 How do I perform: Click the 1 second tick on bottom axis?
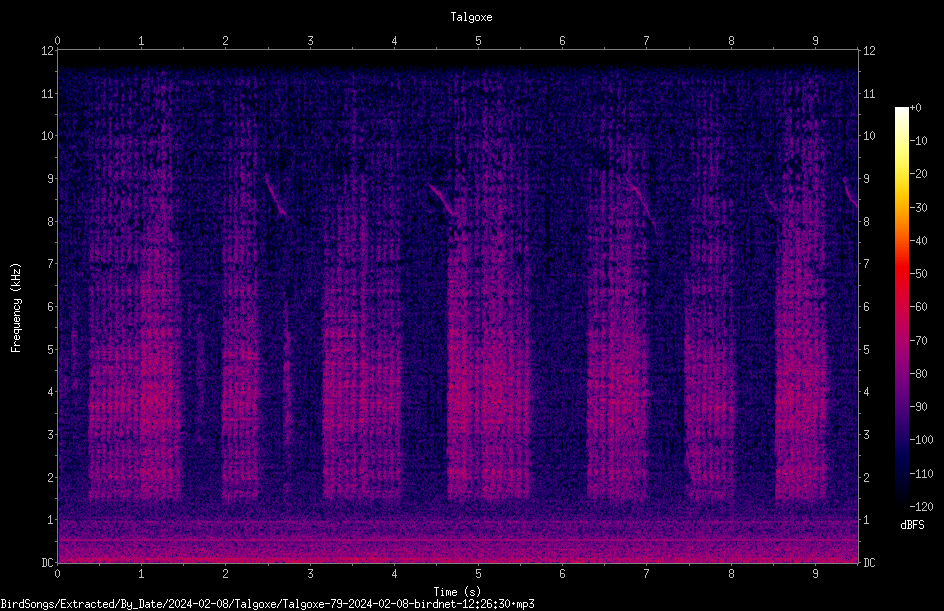point(141,574)
